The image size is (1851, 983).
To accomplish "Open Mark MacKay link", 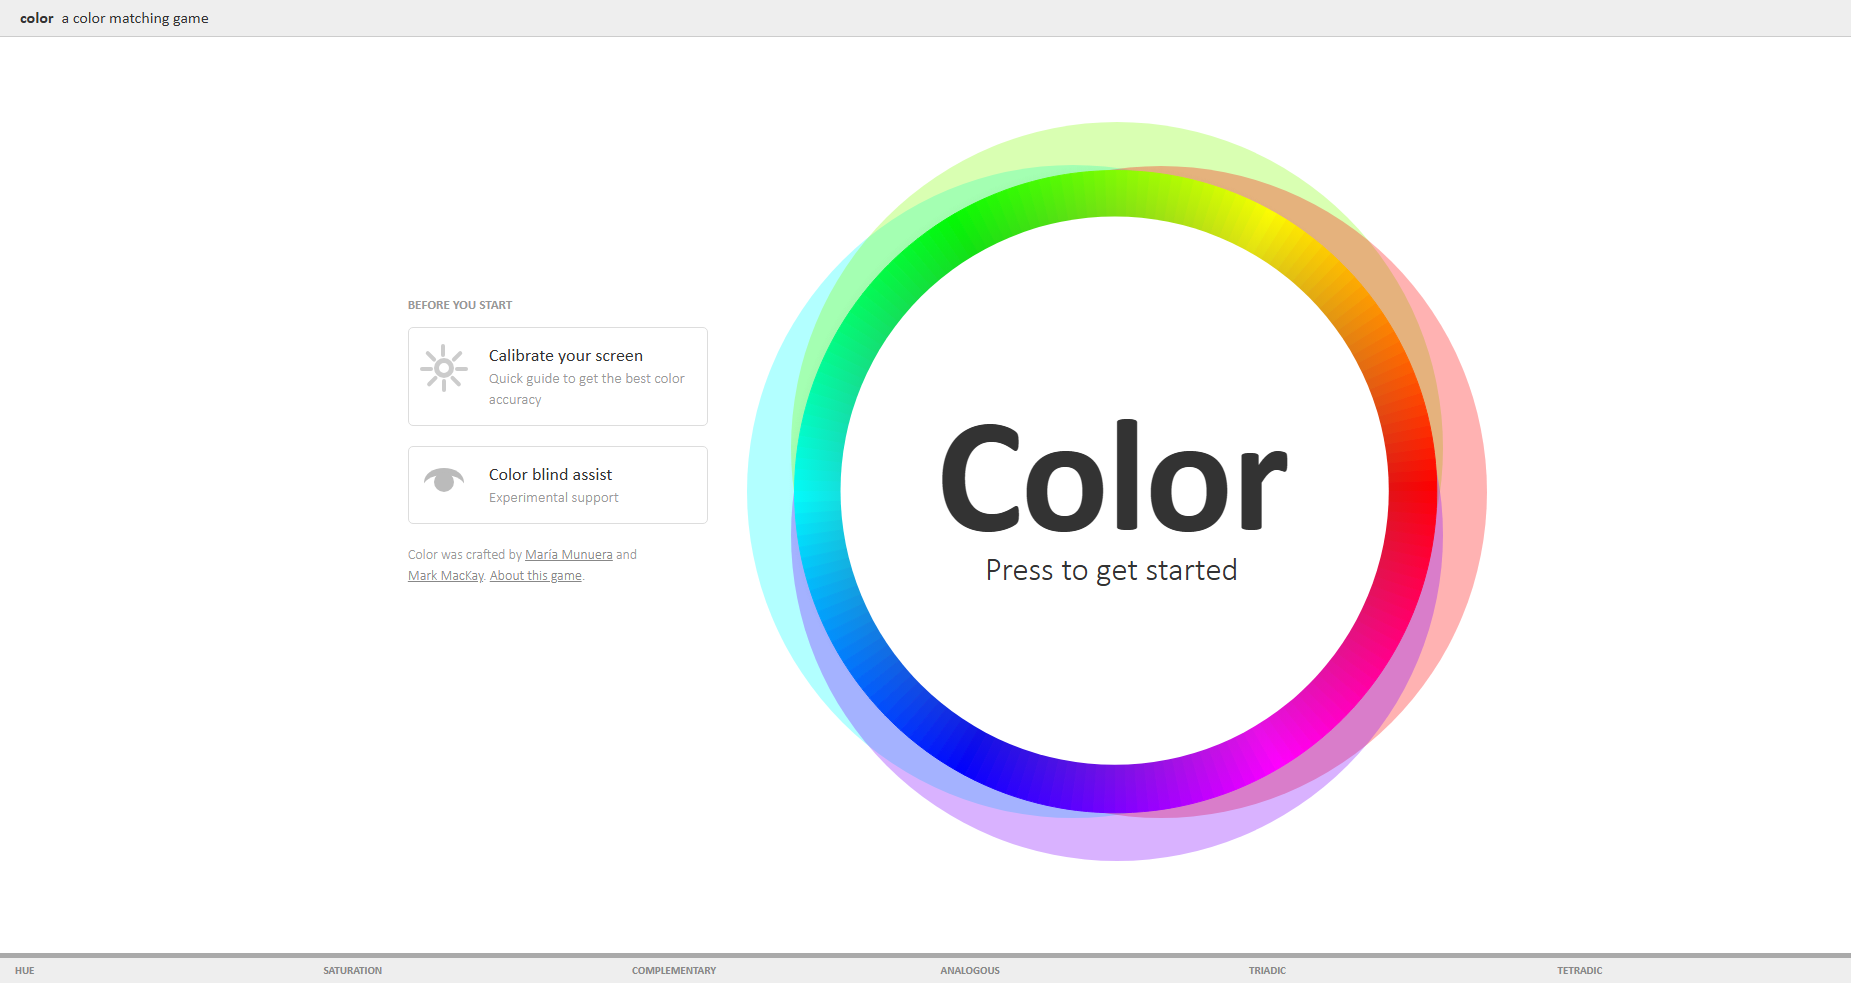I will 446,576.
